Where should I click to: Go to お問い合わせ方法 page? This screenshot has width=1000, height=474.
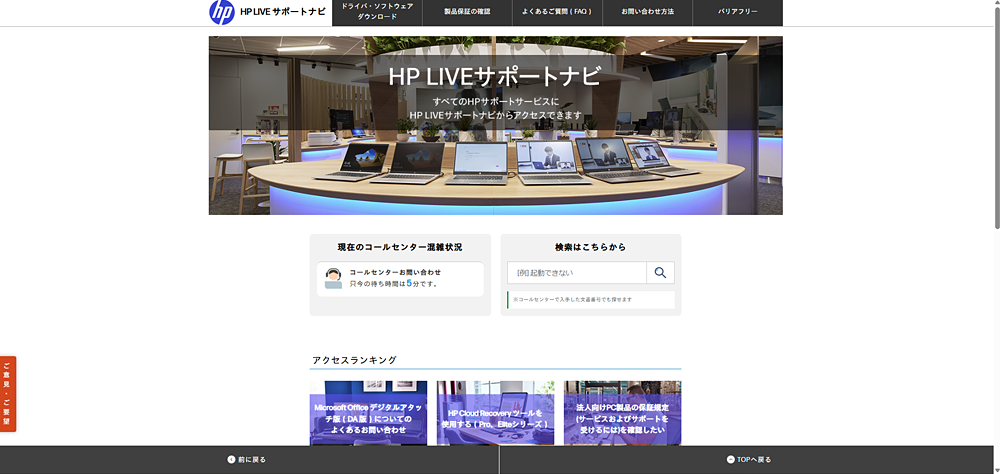tap(647, 12)
